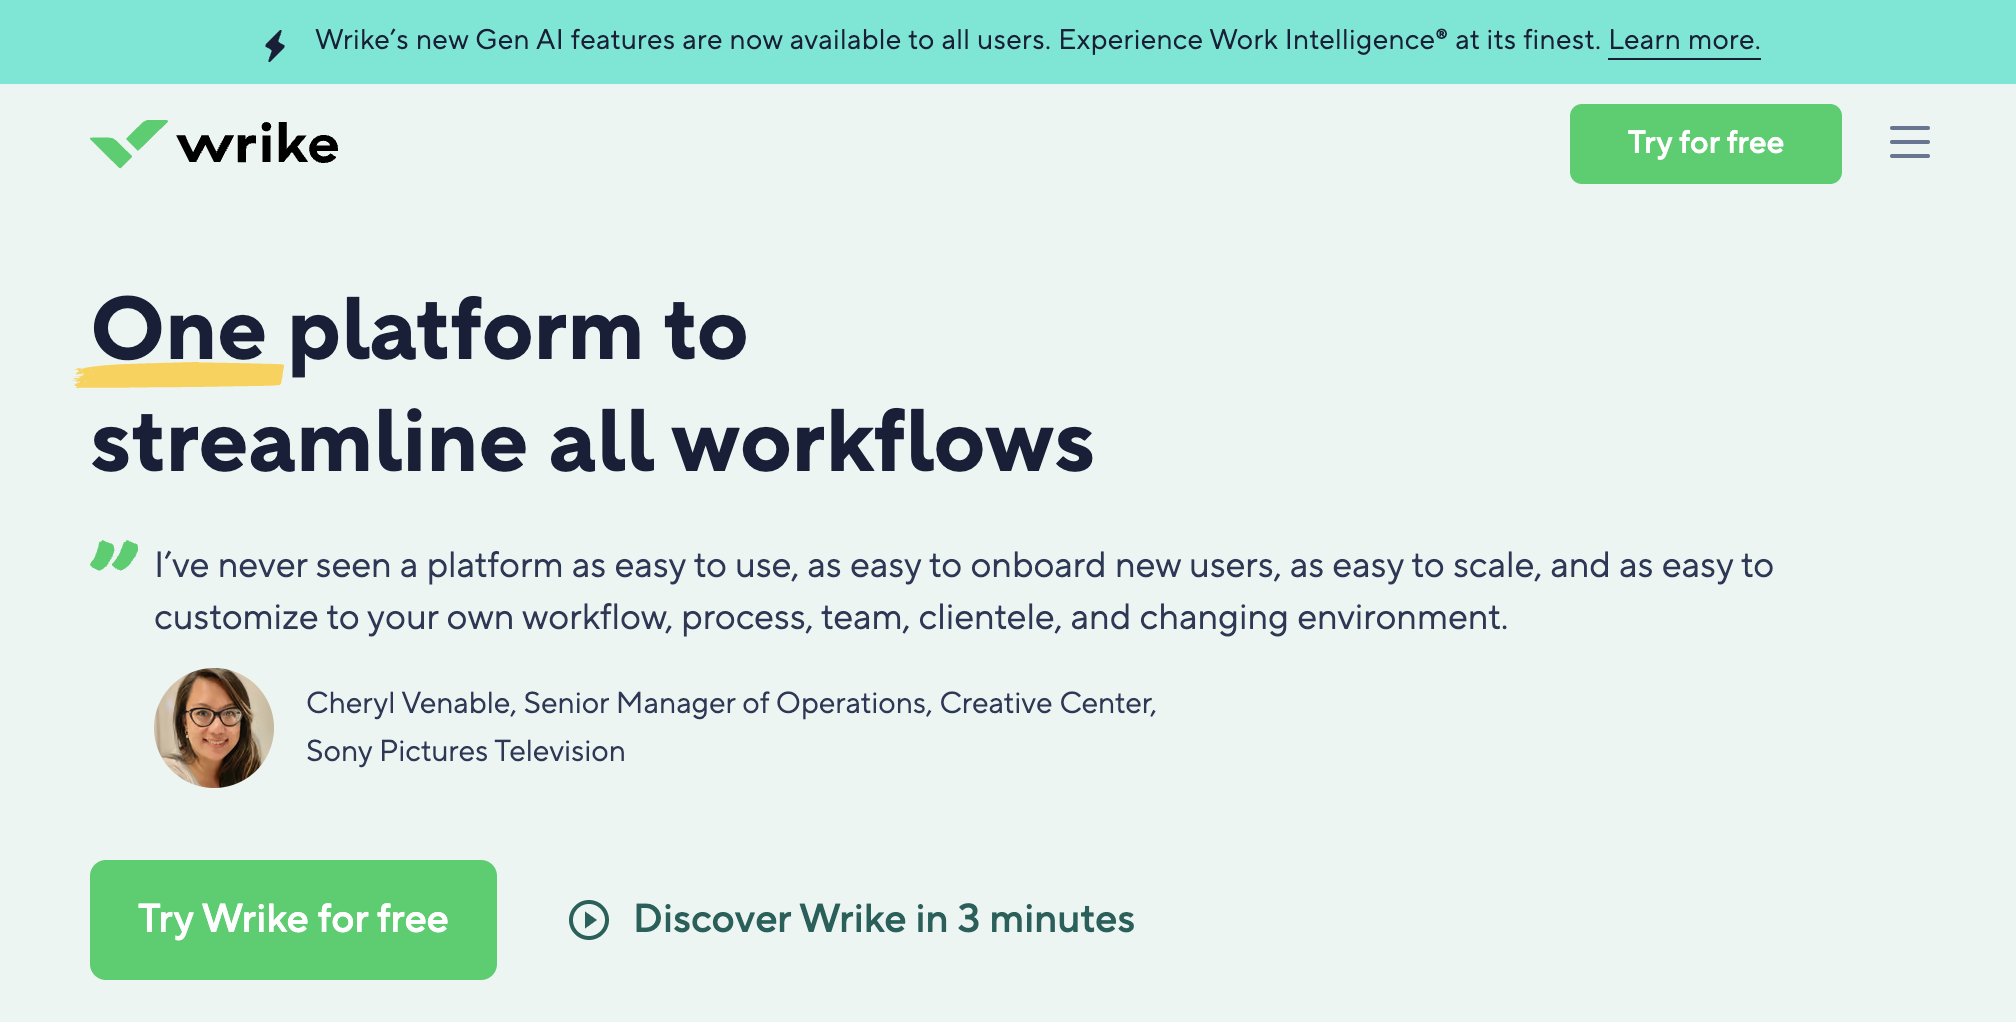This screenshot has height=1022, width=2016.
Task: Open the hamburger menu
Action: (x=1909, y=142)
